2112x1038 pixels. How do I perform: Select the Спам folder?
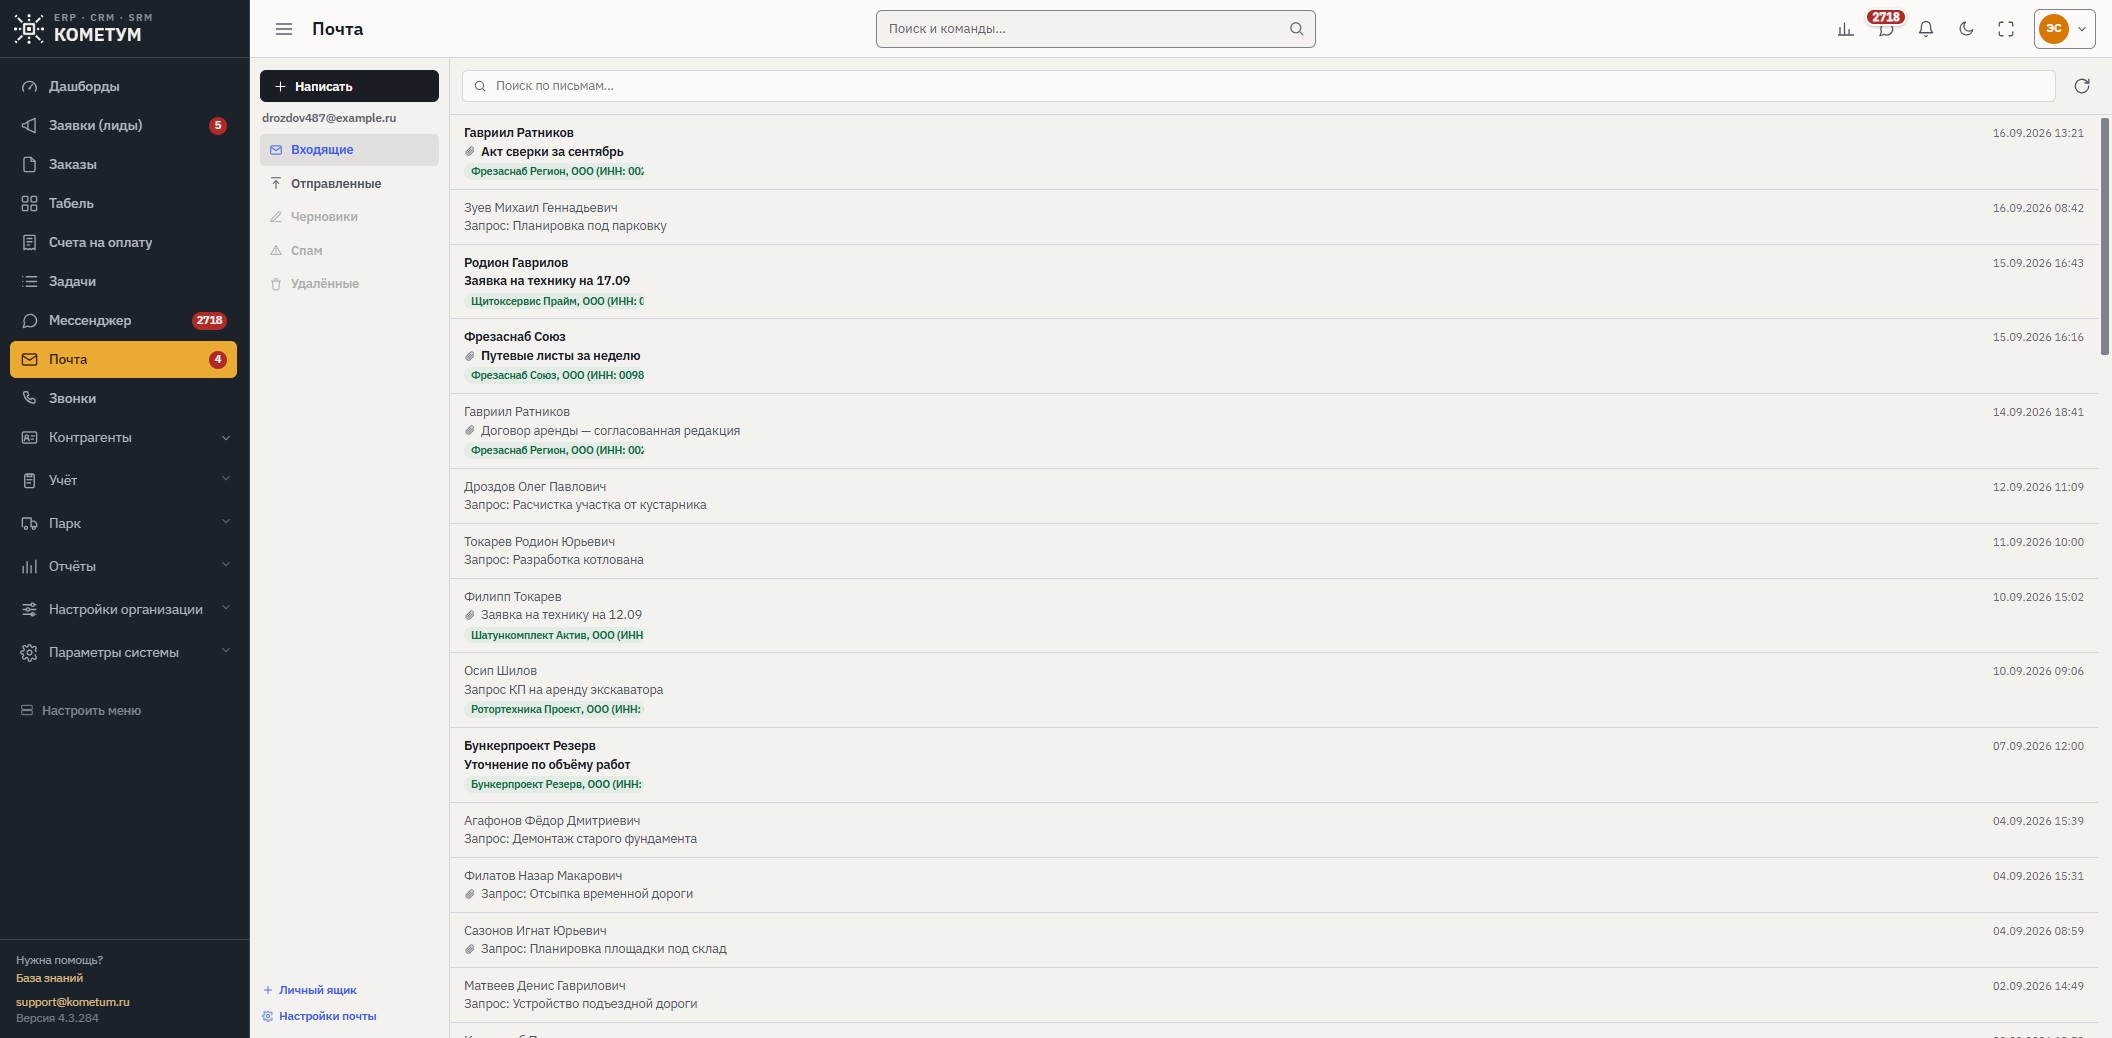tap(349, 251)
